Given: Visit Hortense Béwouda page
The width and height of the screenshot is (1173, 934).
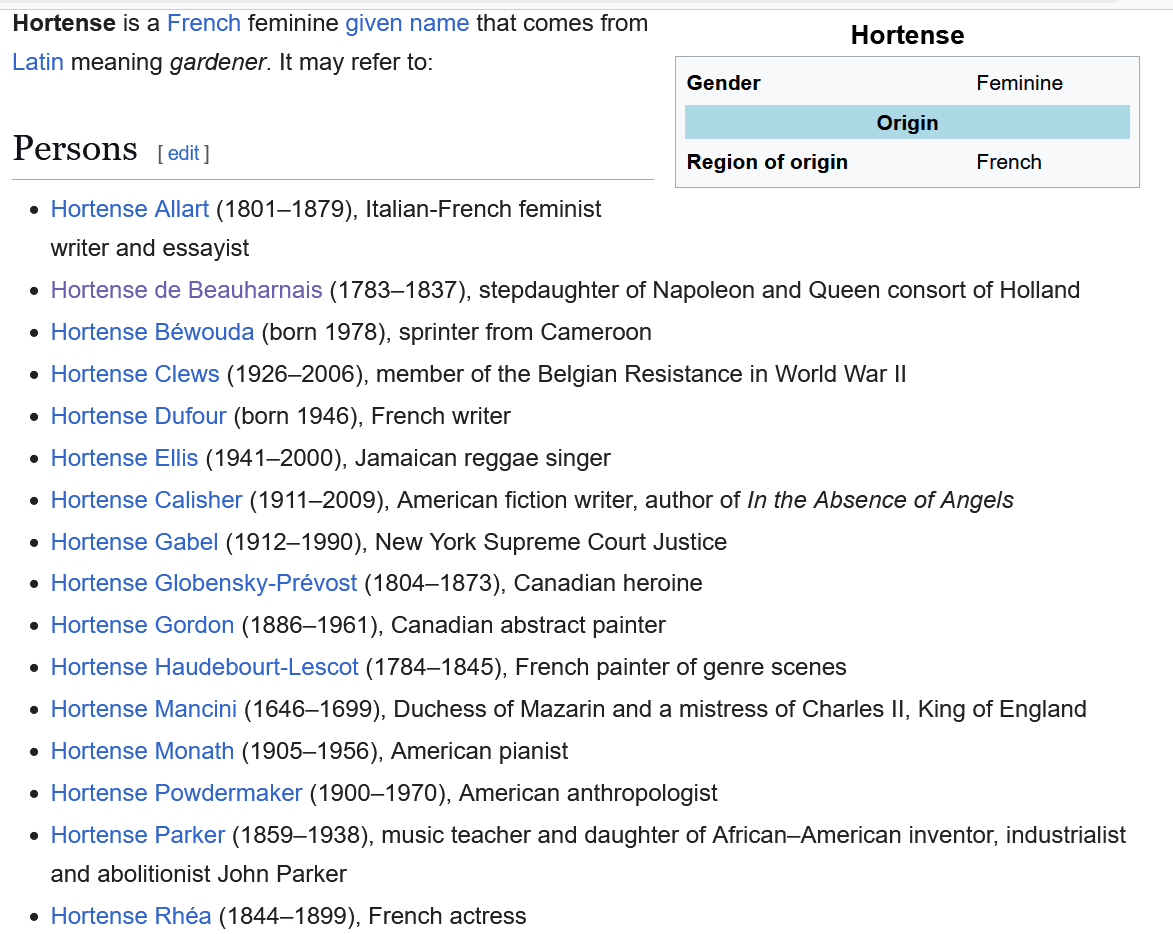Looking at the screenshot, I should [153, 332].
